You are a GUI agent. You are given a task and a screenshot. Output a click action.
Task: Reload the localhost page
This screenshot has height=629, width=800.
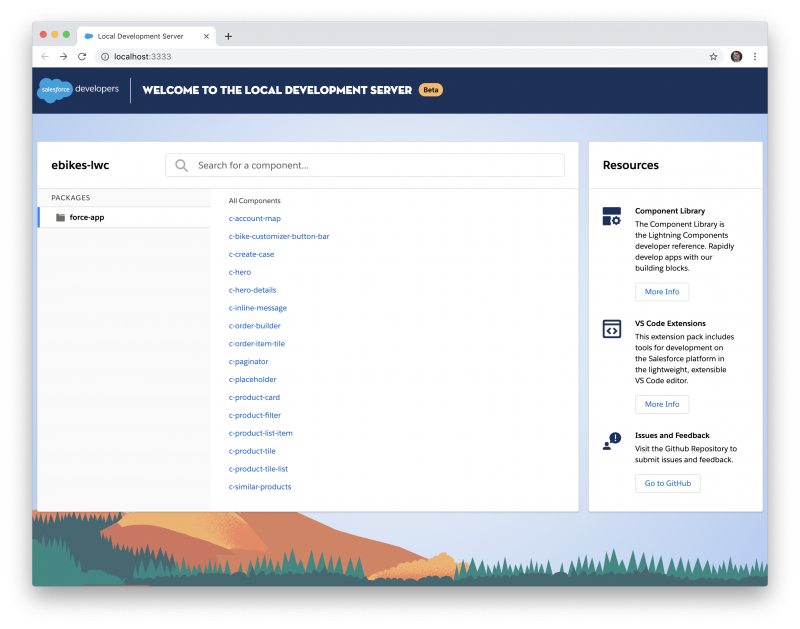[x=82, y=57]
